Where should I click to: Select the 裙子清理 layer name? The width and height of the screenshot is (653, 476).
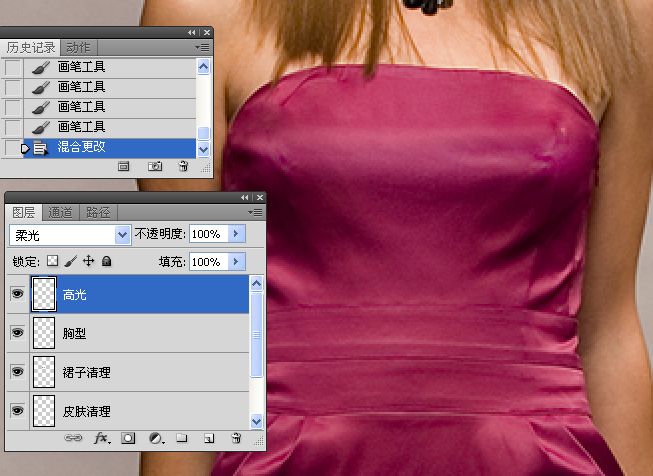point(86,372)
